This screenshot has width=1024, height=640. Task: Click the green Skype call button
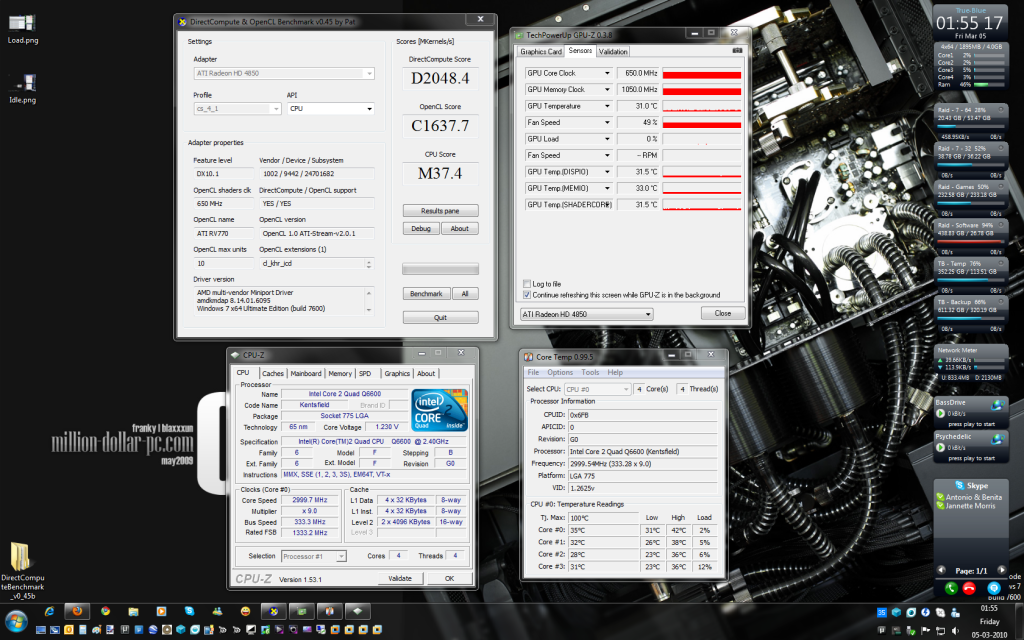pos(950,588)
